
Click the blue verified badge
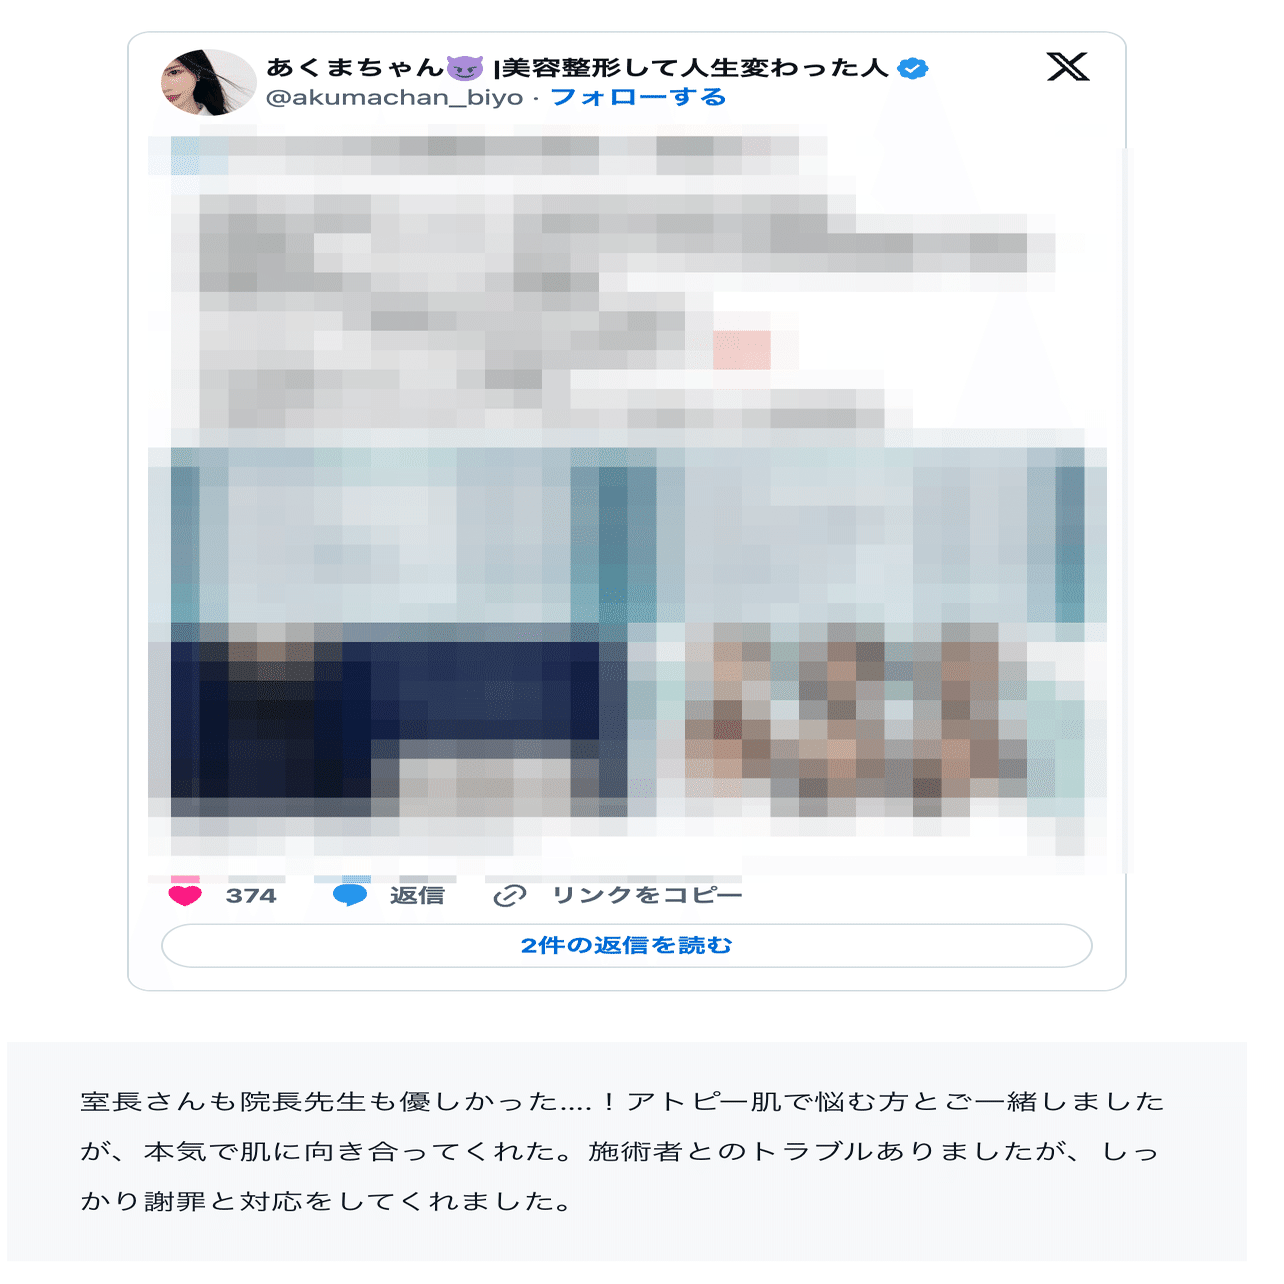click(913, 68)
